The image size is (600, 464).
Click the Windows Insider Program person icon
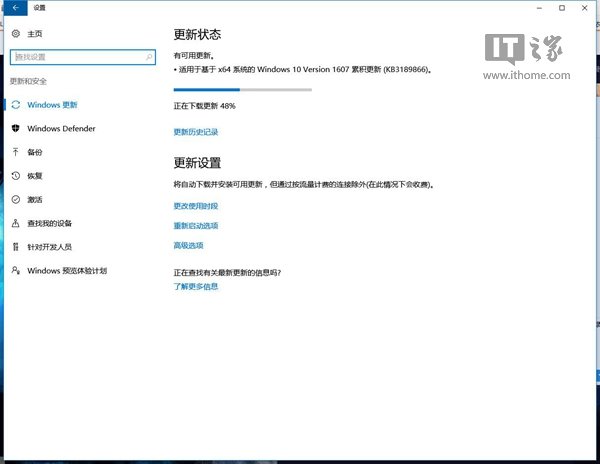tap(15, 270)
